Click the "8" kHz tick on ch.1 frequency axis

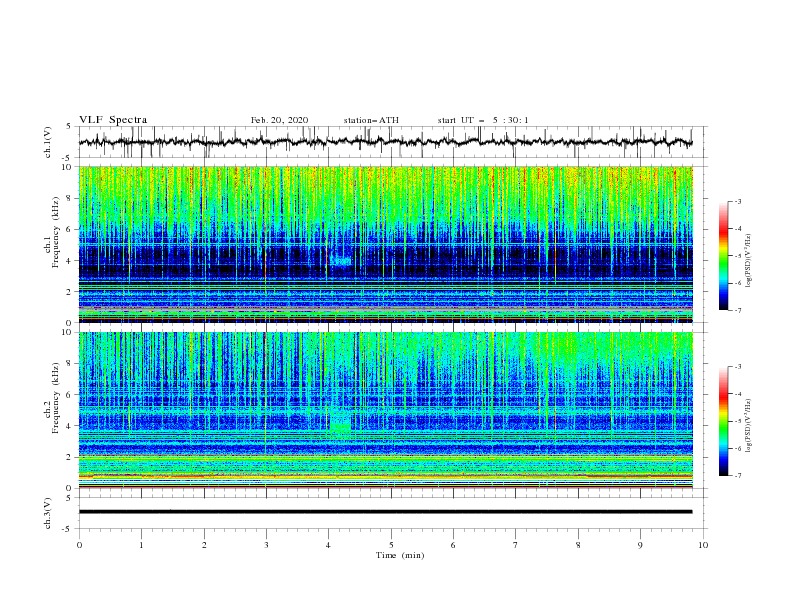click(x=70, y=198)
